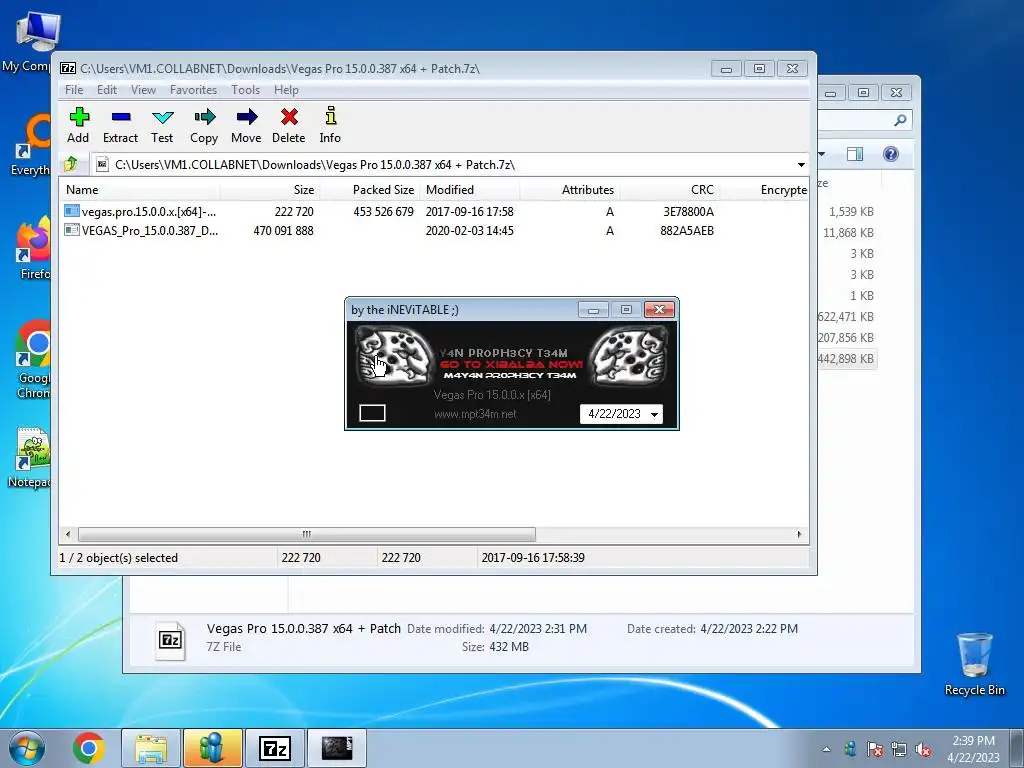1024x768 pixels.
Task: Open the Info toolbar icon
Action: click(x=330, y=125)
